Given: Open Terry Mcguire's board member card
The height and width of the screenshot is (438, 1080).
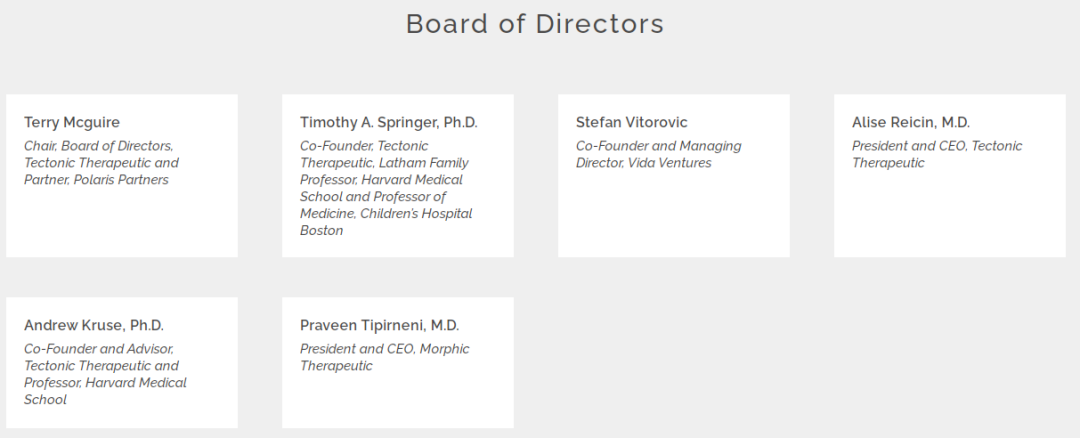Looking at the screenshot, I should pos(122,176).
